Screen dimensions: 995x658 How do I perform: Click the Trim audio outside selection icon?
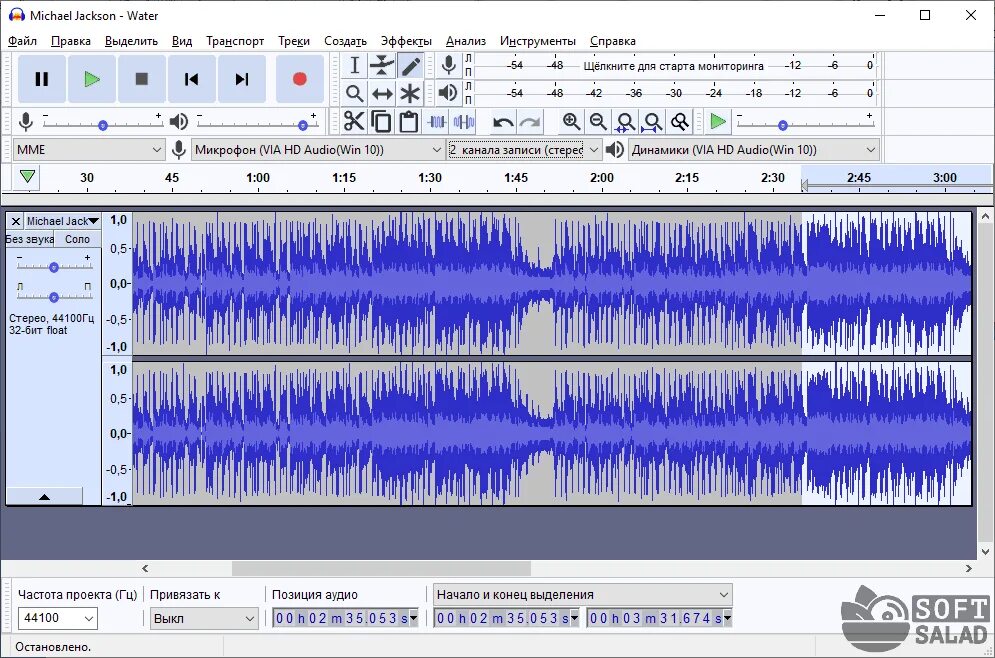click(437, 121)
